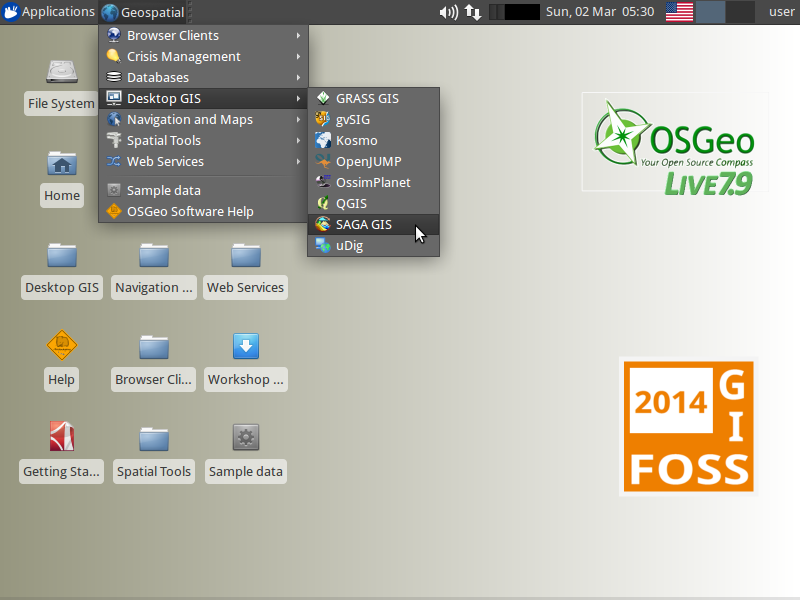The height and width of the screenshot is (600, 800).
Task: Click the Spatial Tools label in menu
Action: 164,140
